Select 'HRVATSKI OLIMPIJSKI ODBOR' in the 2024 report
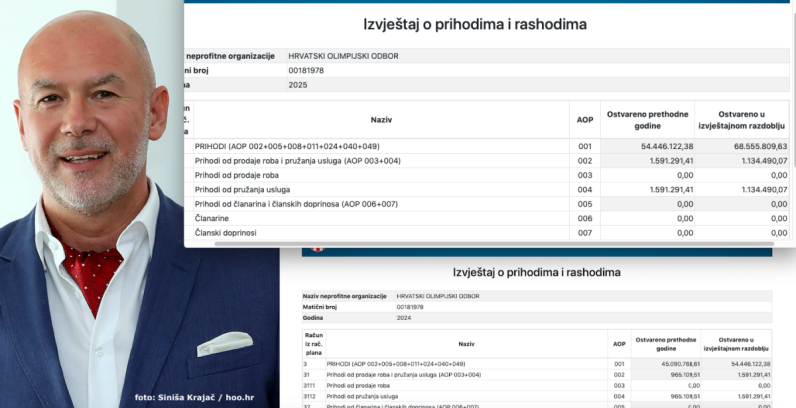This screenshot has width=796, height=408. pyautogui.click(x=438, y=296)
